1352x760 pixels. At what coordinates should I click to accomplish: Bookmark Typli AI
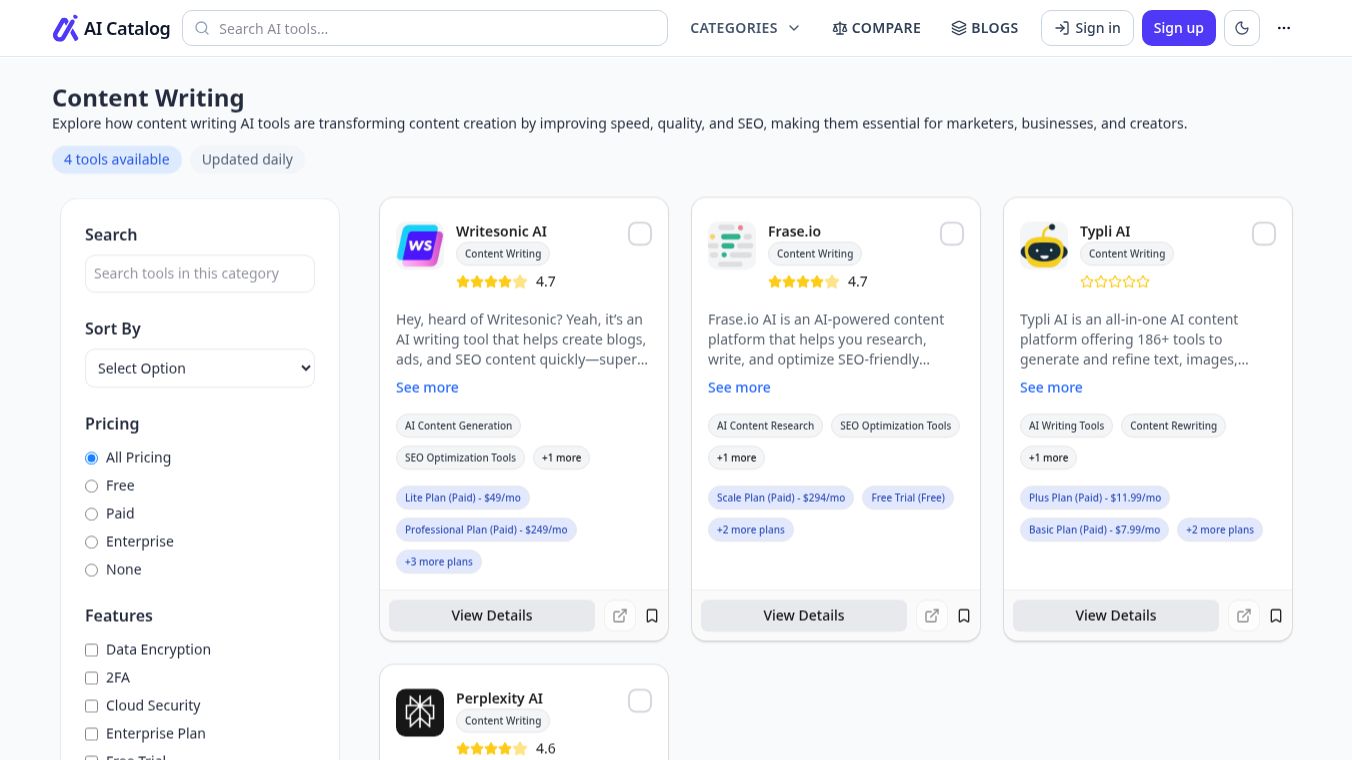tap(1276, 616)
